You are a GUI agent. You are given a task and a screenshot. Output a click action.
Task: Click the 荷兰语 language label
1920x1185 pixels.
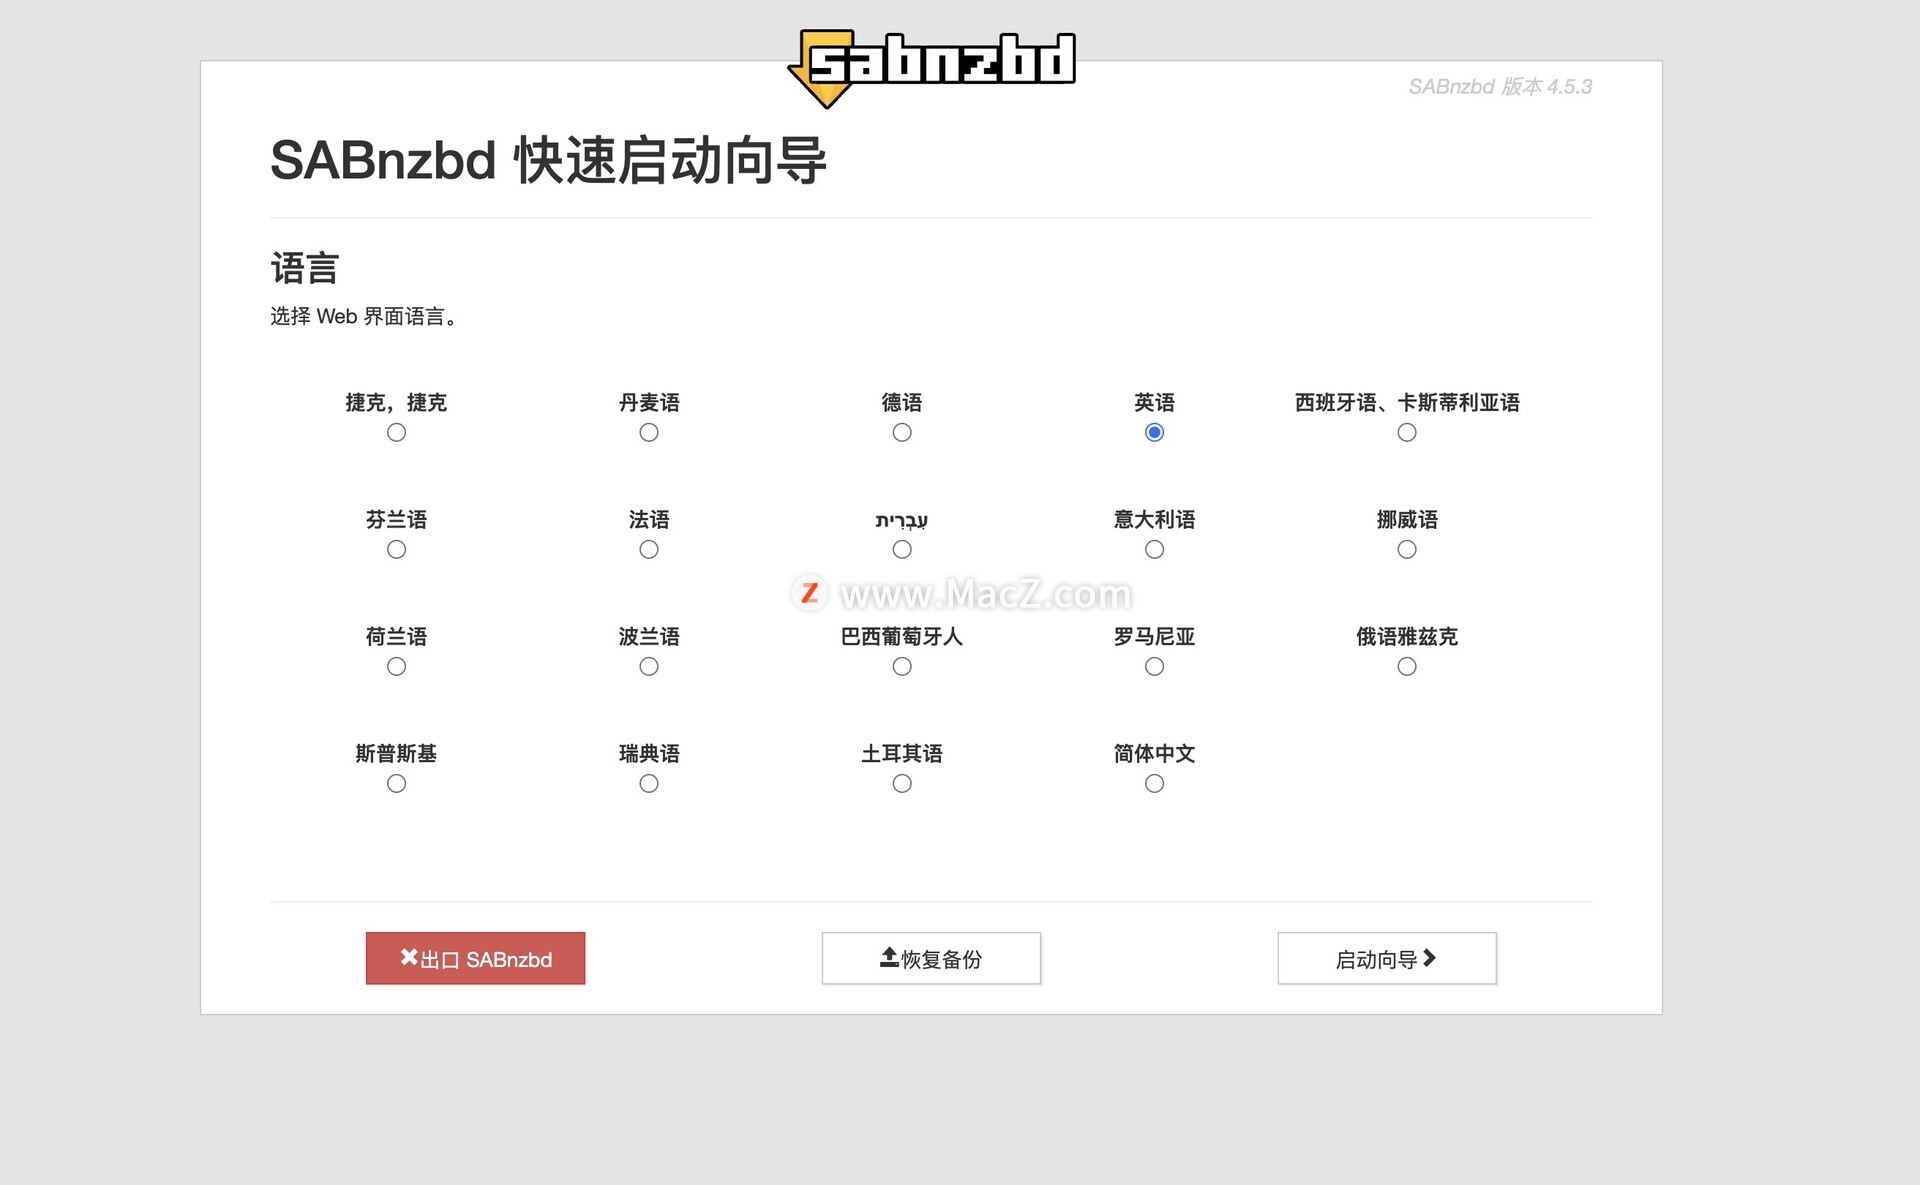point(396,637)
